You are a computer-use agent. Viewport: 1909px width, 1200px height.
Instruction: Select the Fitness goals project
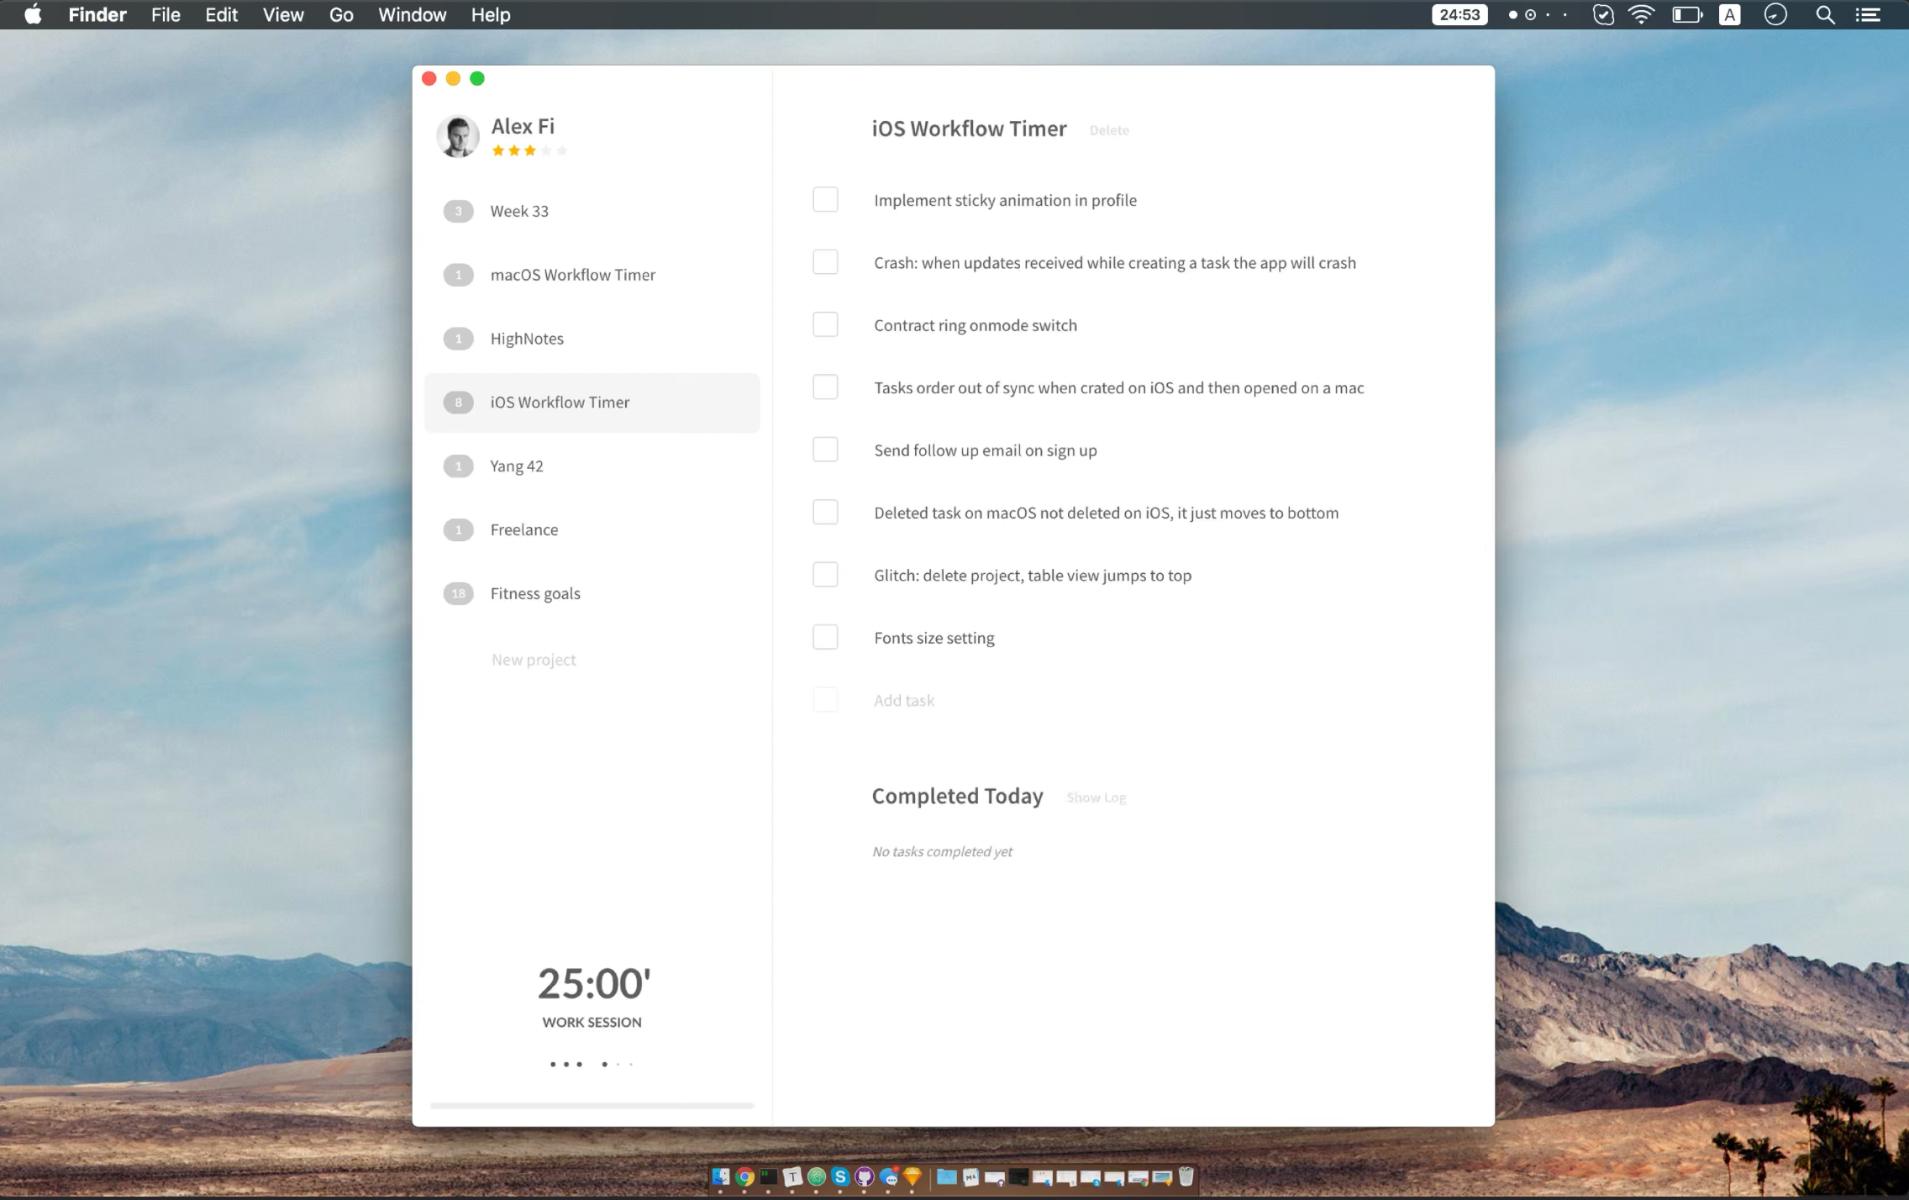pyautogui.click(x=535, y=593)
